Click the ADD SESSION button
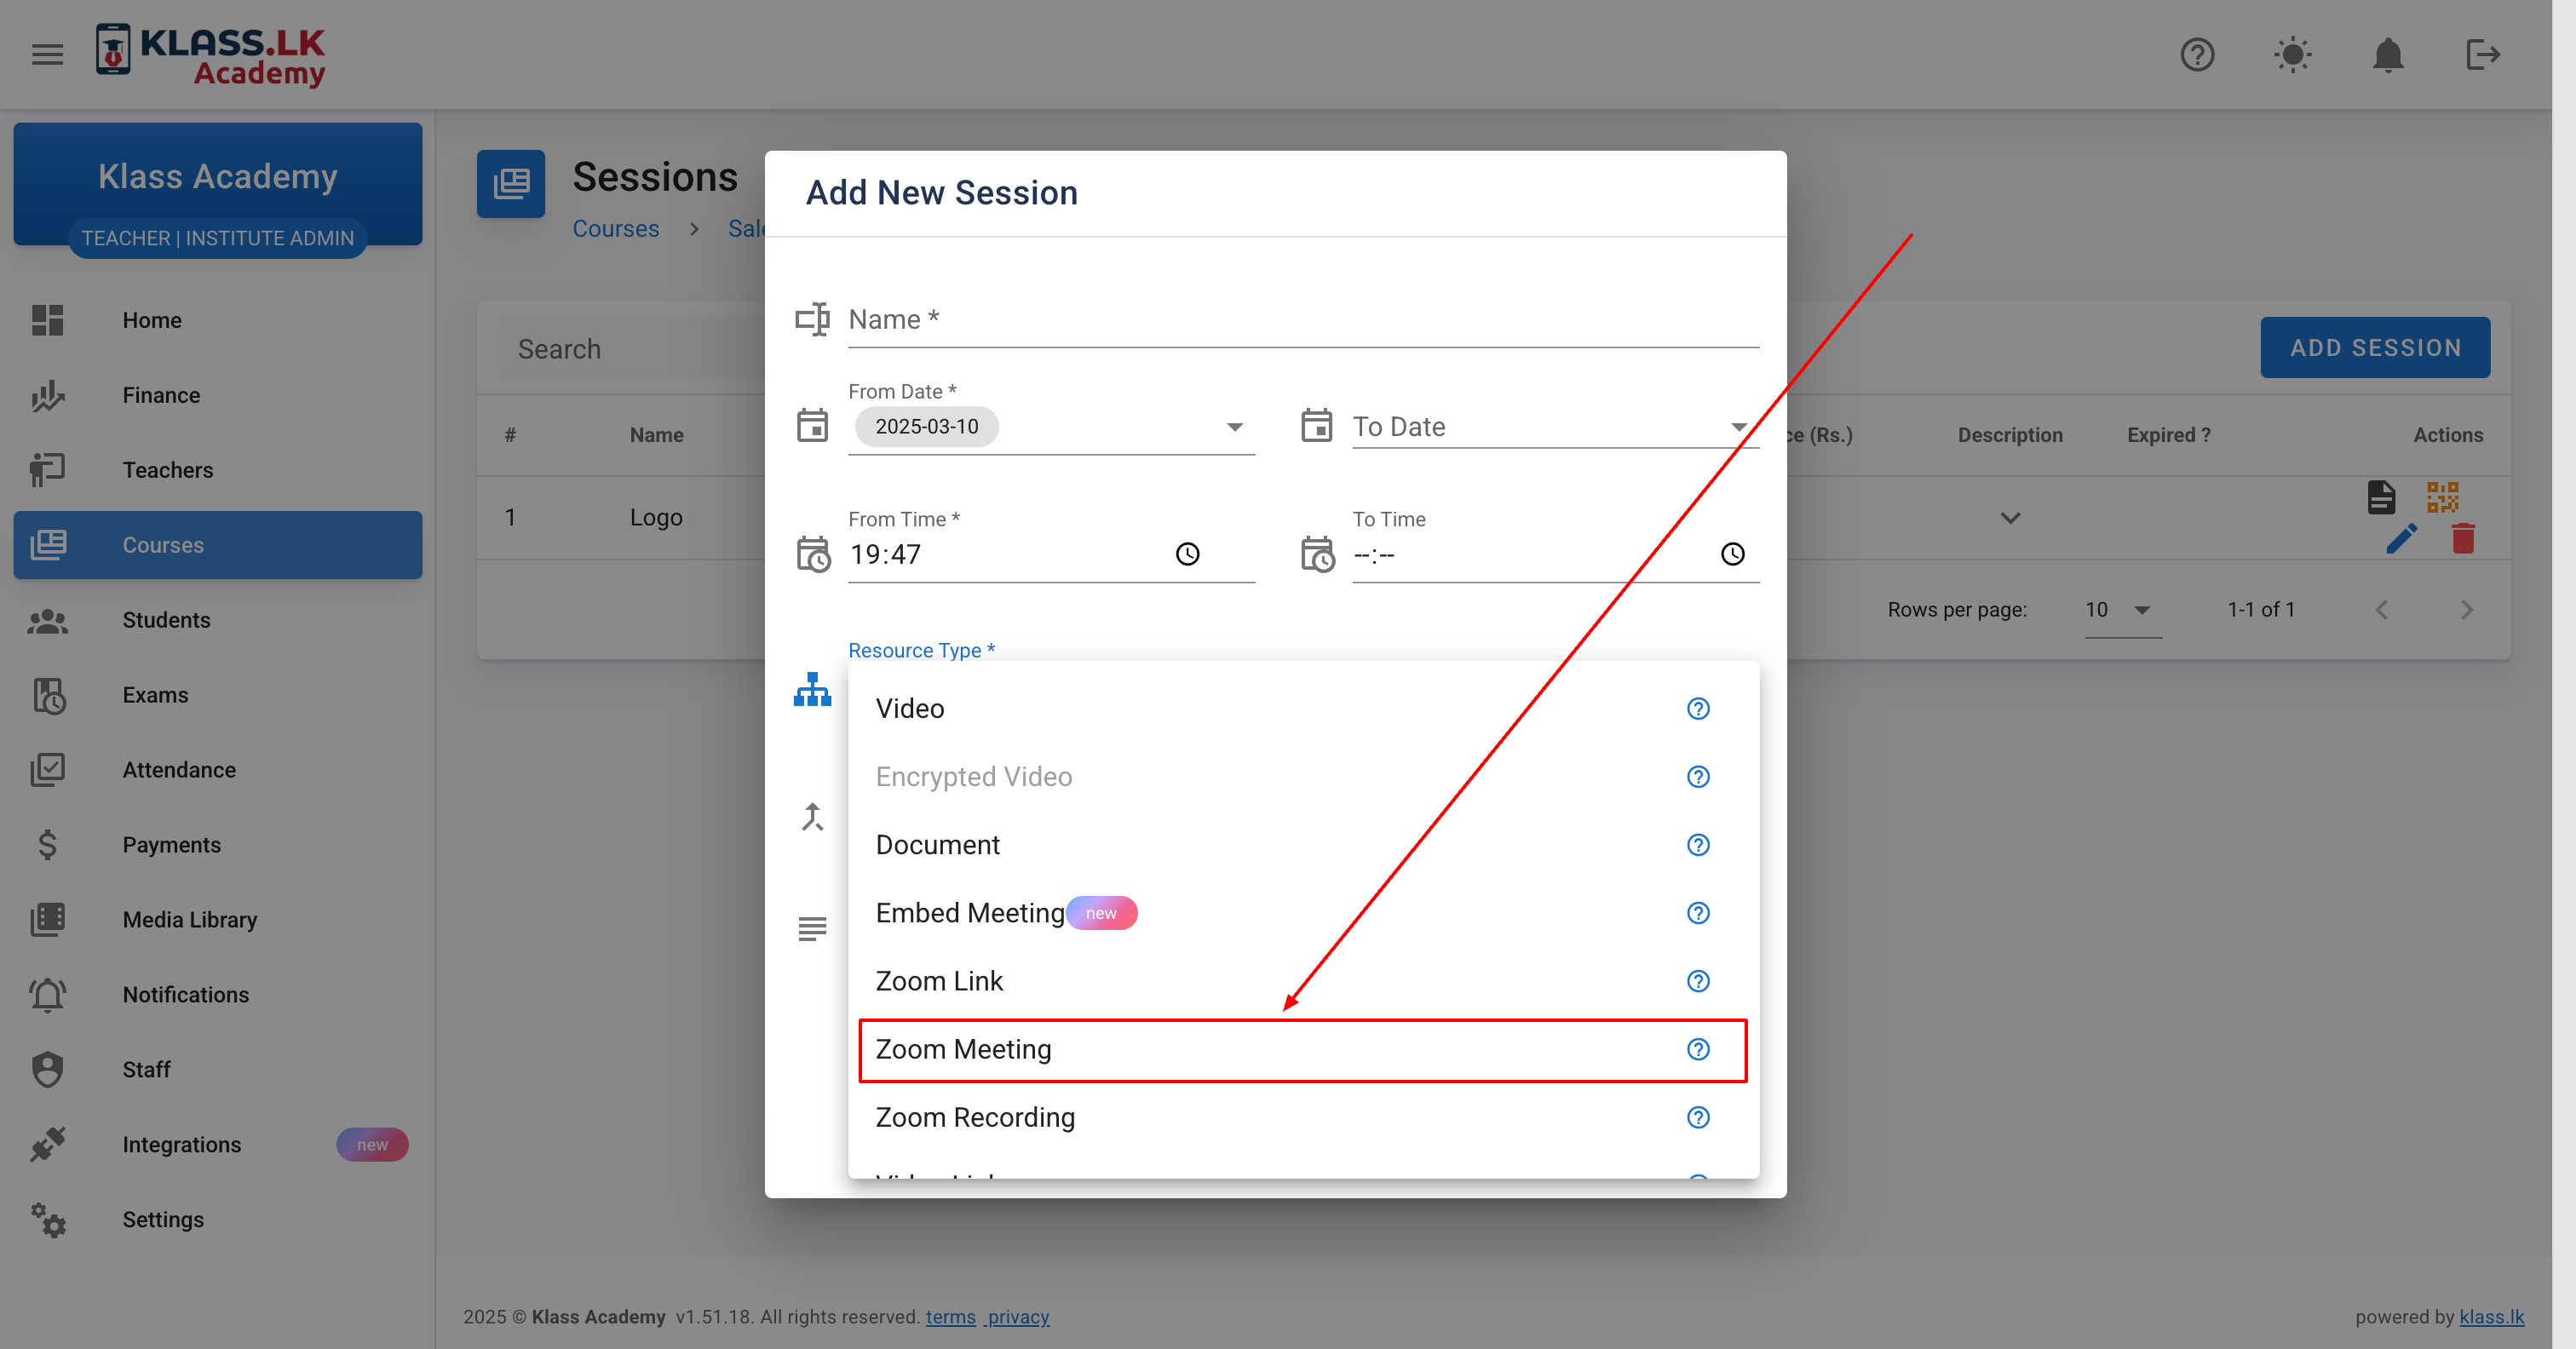The image size is (2576, 1349). coord(2375,348)
